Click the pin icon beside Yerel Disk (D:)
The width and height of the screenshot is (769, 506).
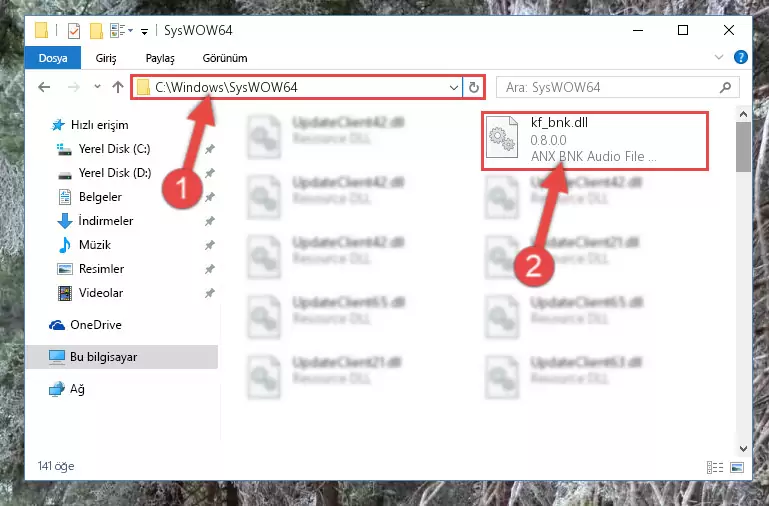point(209,173)
